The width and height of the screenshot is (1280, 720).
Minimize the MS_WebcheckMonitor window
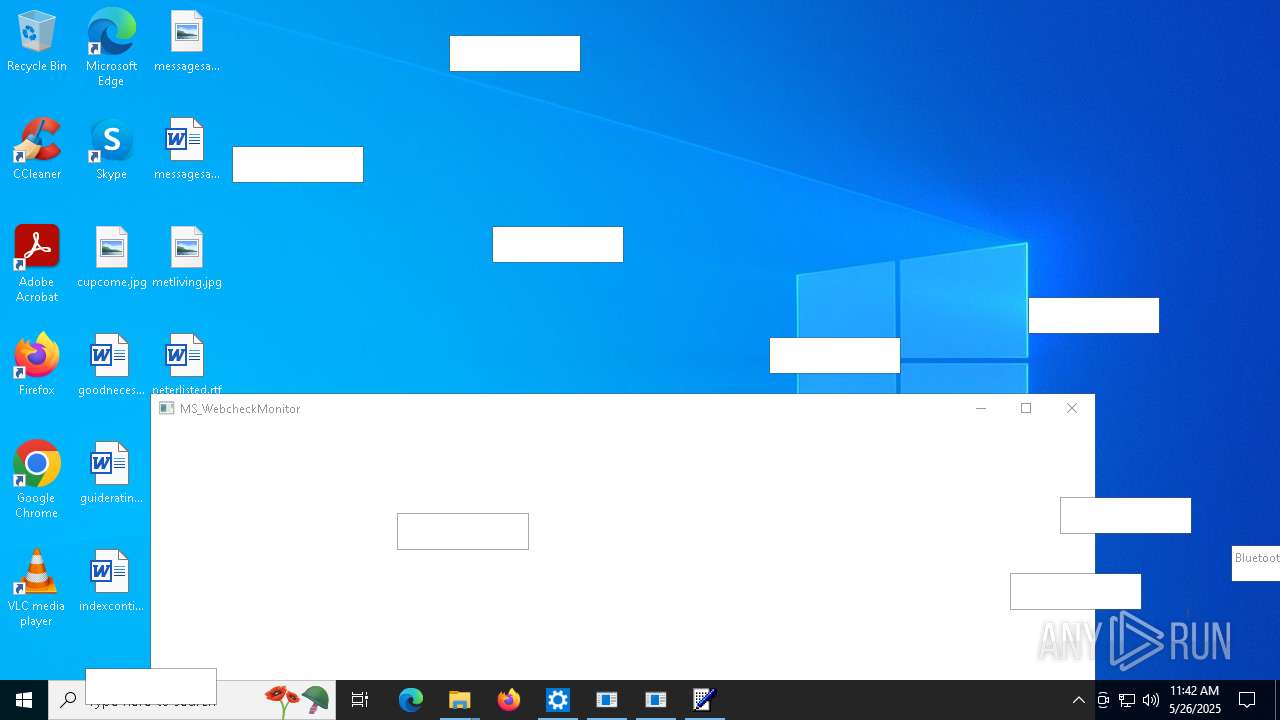[980, 408]
